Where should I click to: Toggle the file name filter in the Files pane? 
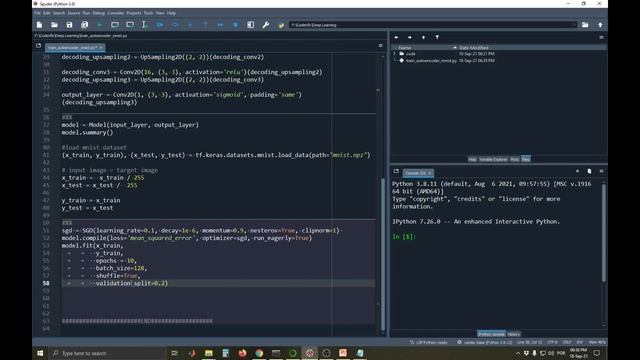pos(437,37)
